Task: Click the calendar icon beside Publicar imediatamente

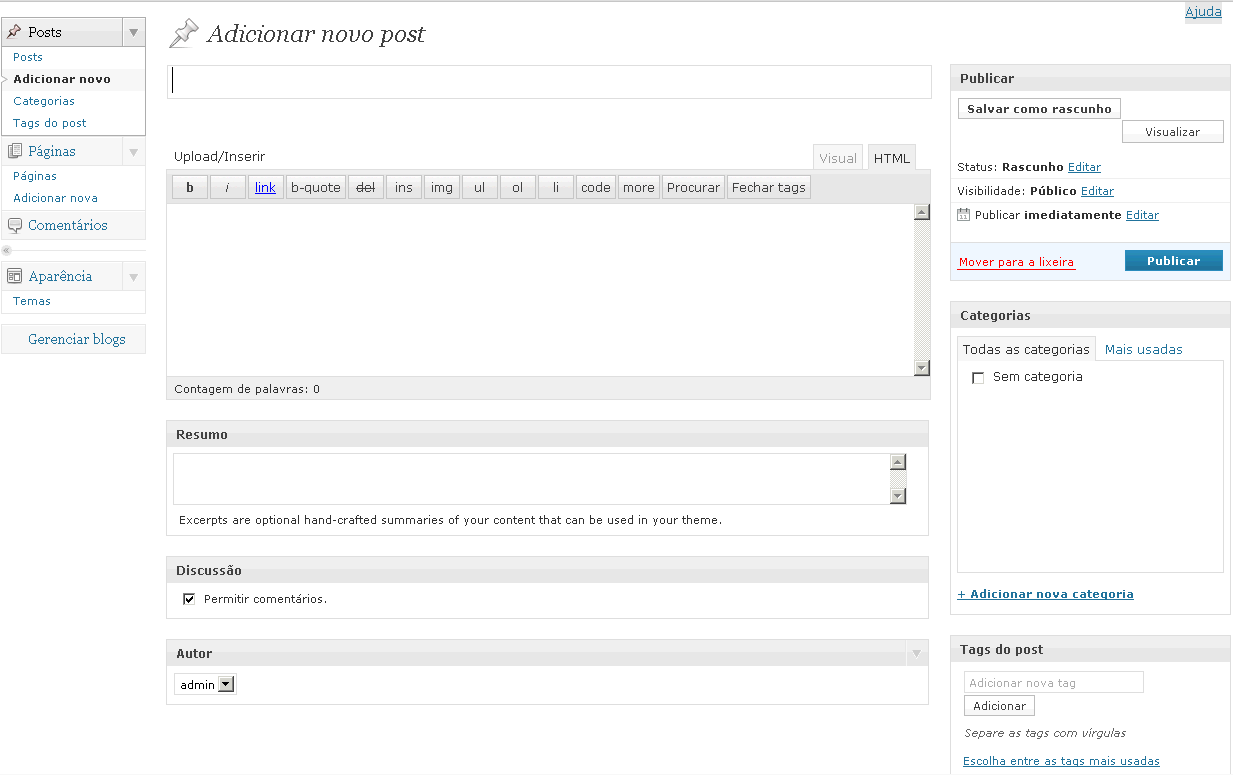Action: tap(963, 215)
